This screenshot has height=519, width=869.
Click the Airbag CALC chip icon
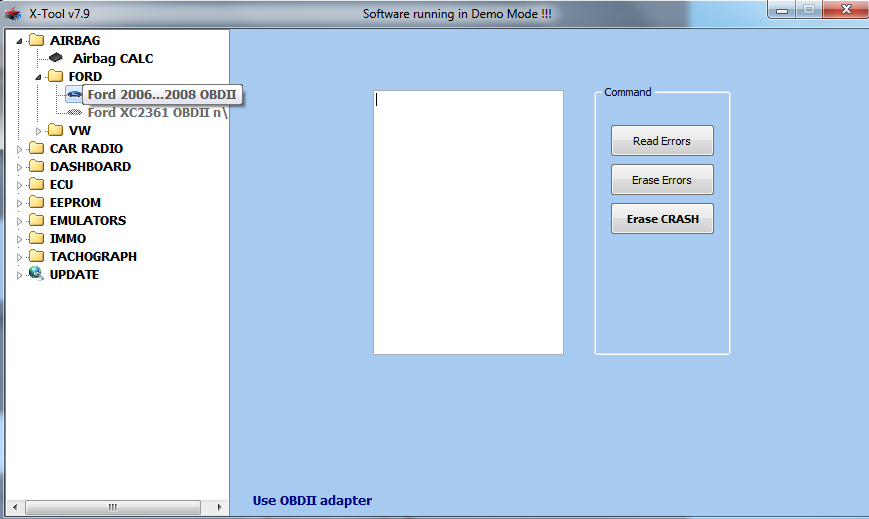[x=55, y=58]
